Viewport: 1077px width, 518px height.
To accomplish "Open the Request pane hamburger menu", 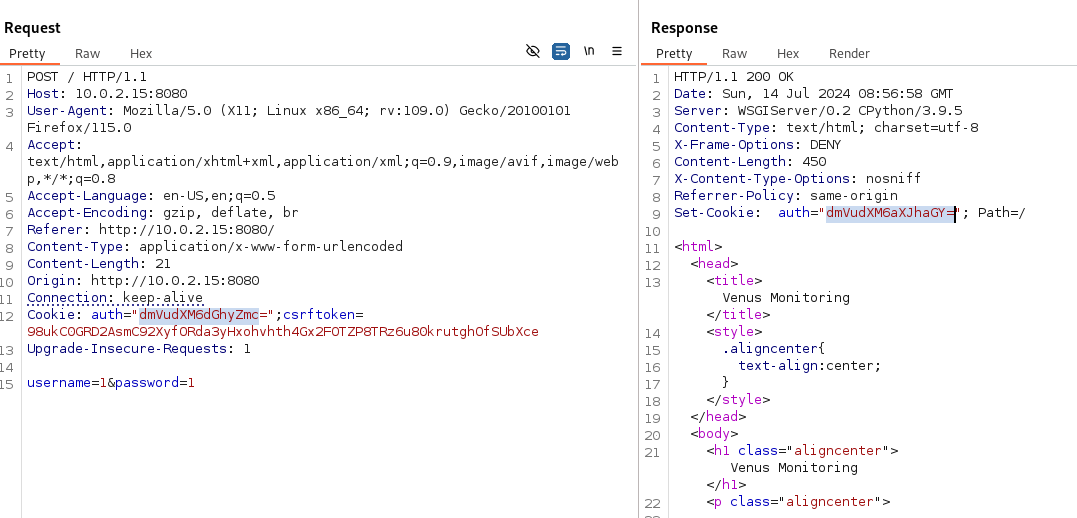I will coord(617,51).
